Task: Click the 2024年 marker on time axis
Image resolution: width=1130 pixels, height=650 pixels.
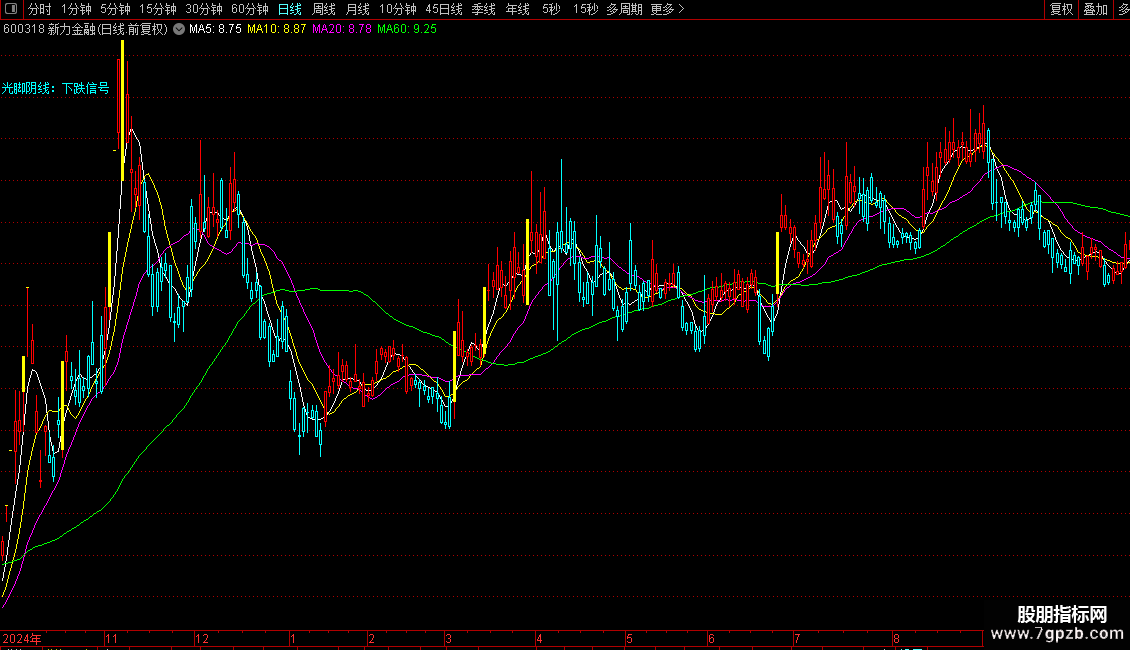Action: click(x=22, y=638)
